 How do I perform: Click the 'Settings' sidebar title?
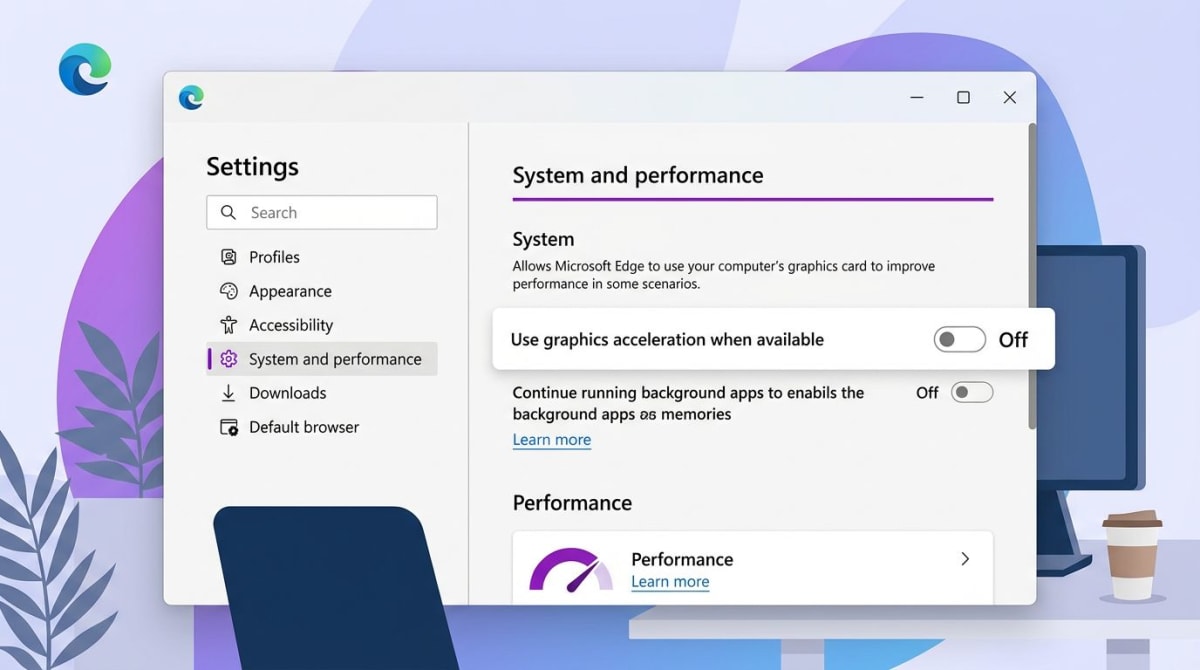[x=252, y=167]
